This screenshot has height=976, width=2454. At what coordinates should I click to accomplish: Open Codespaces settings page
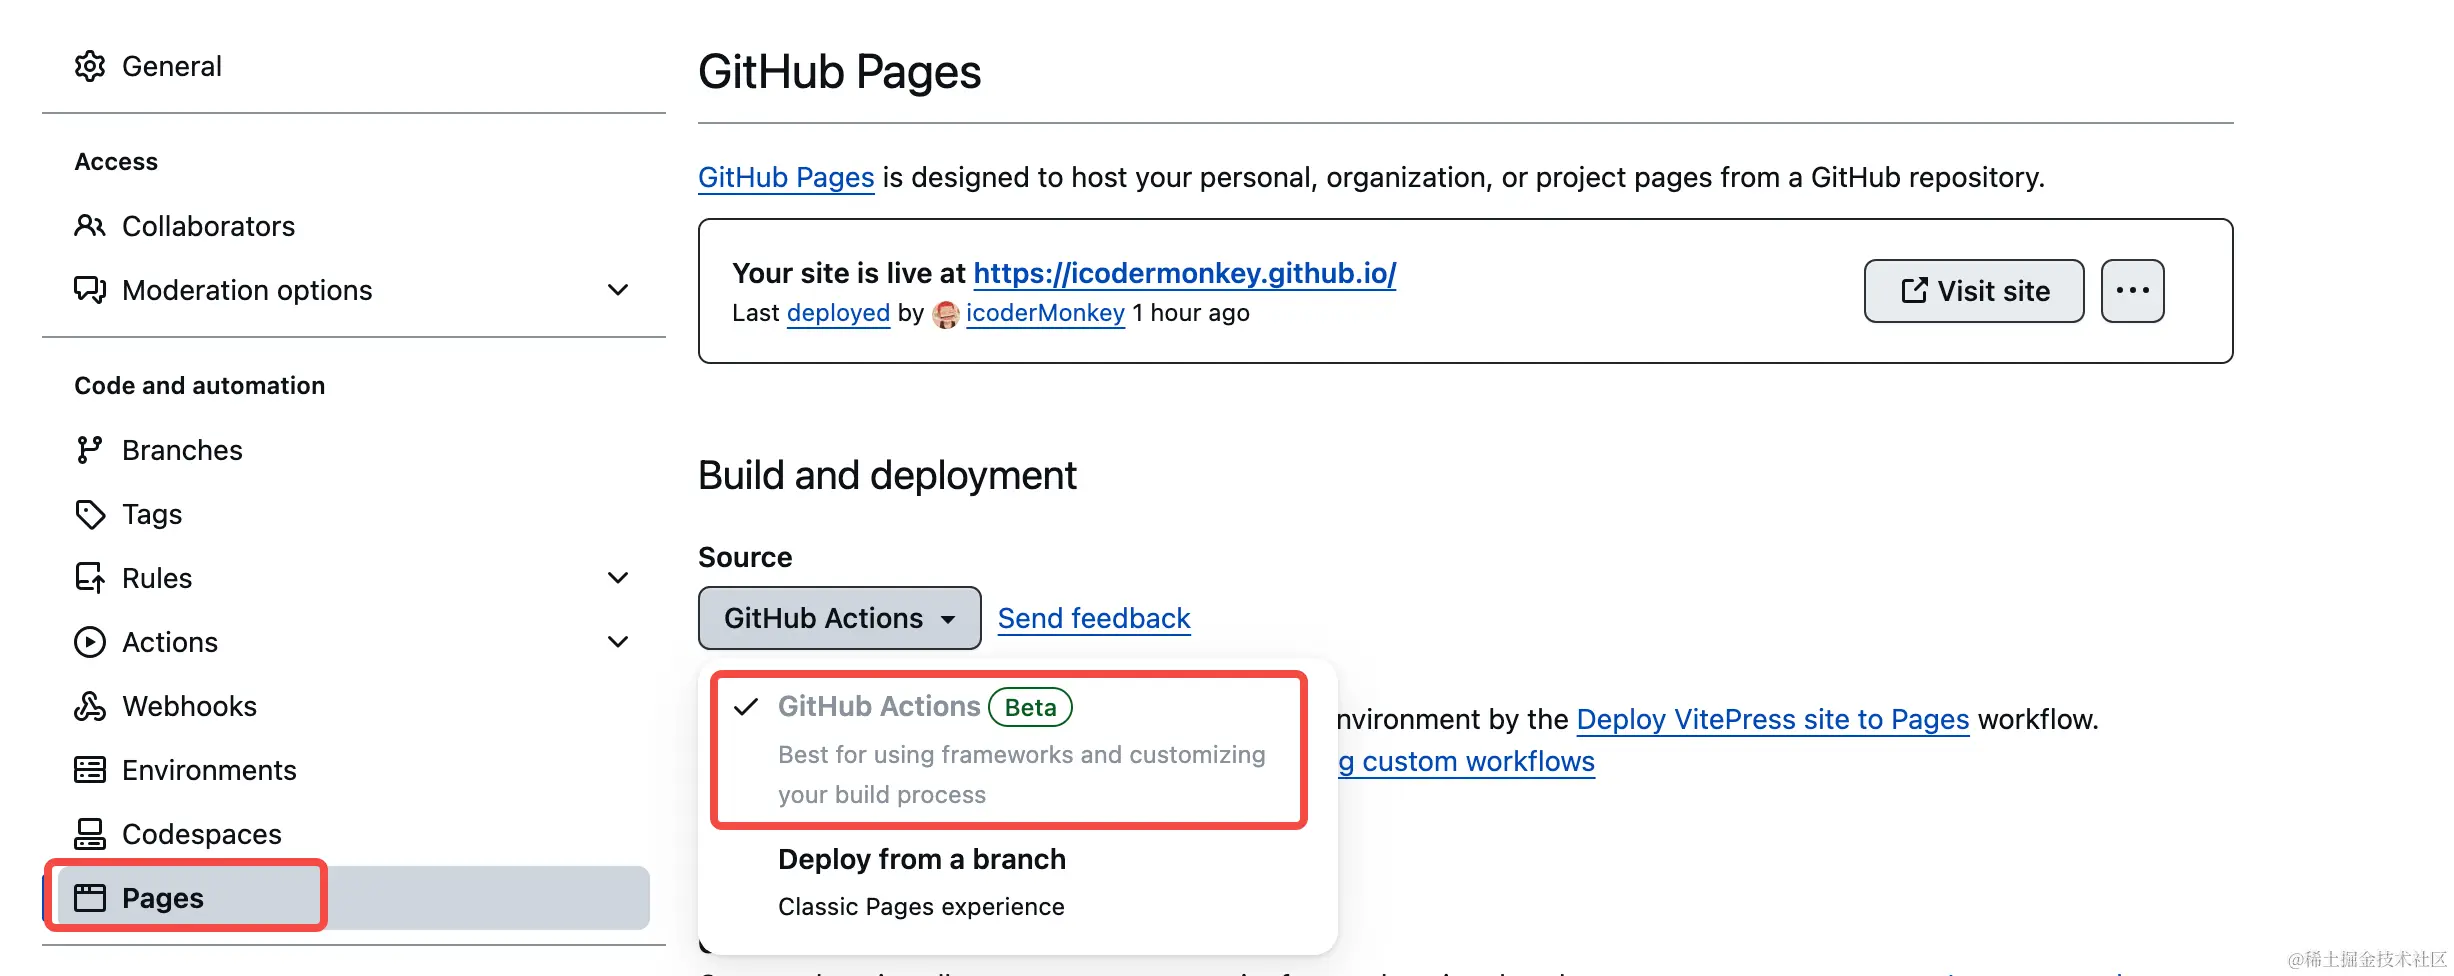tap(354, 834)
